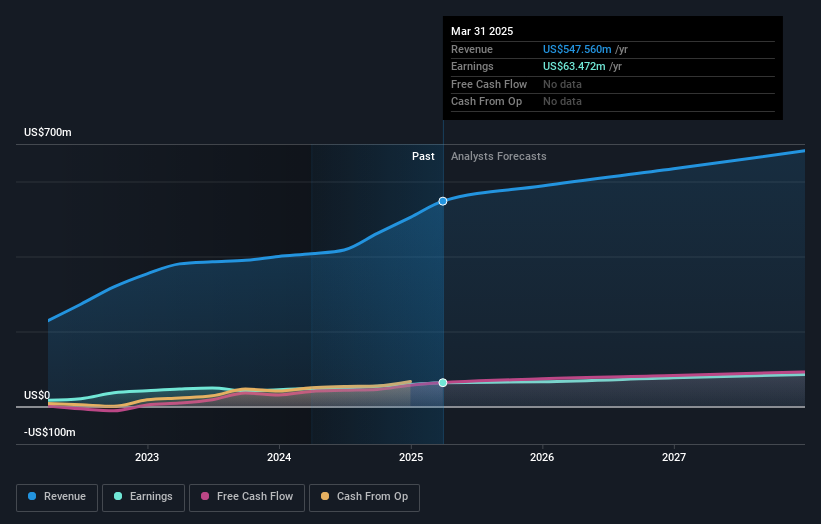Click the US$0 axis label

tap(37, 395)
